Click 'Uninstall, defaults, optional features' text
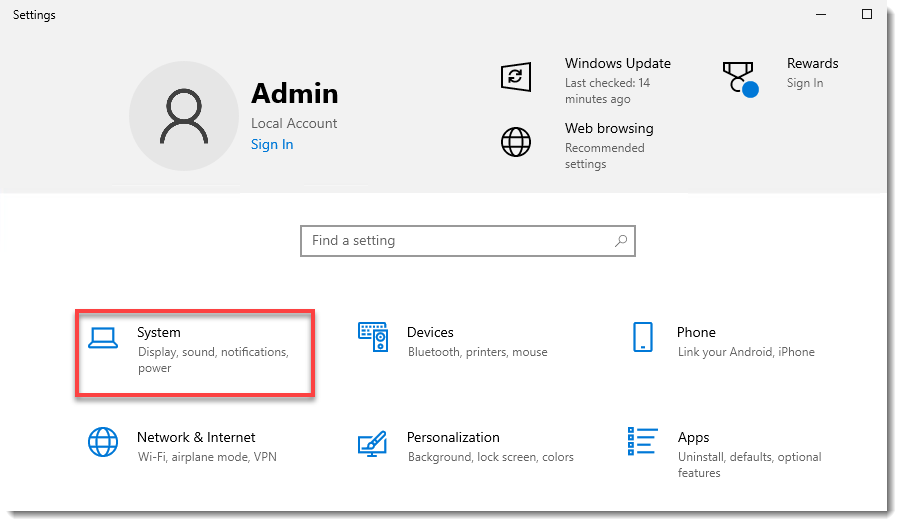This screenshot has height=526, width=902. point(750,465)
